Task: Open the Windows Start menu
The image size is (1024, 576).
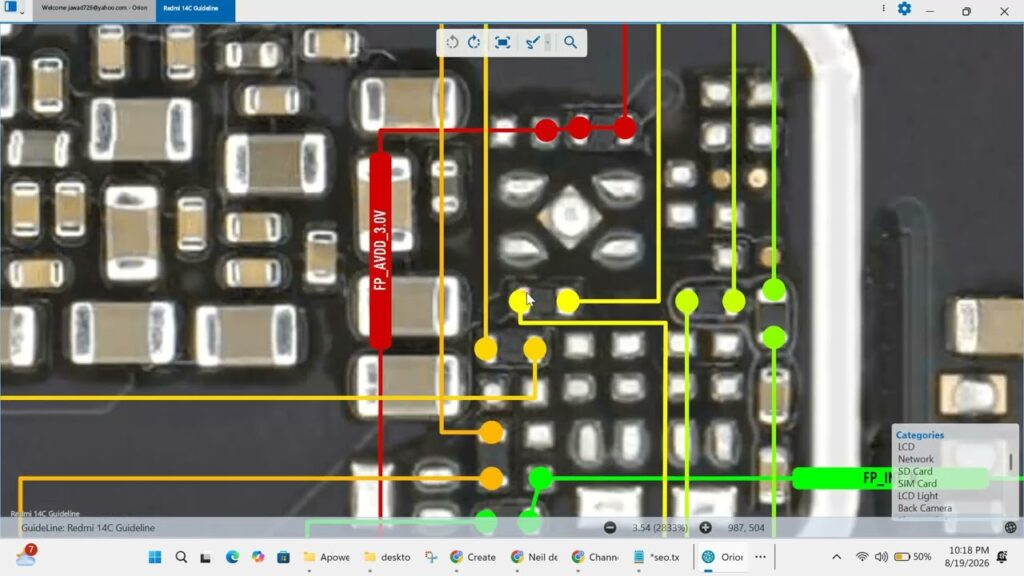Action: [155, 557]
